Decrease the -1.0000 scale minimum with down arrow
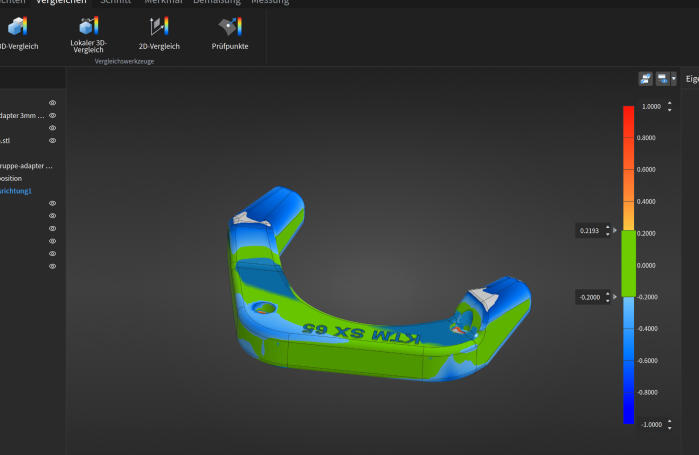This screenshot has width=699, height=455. click(670, 427)
